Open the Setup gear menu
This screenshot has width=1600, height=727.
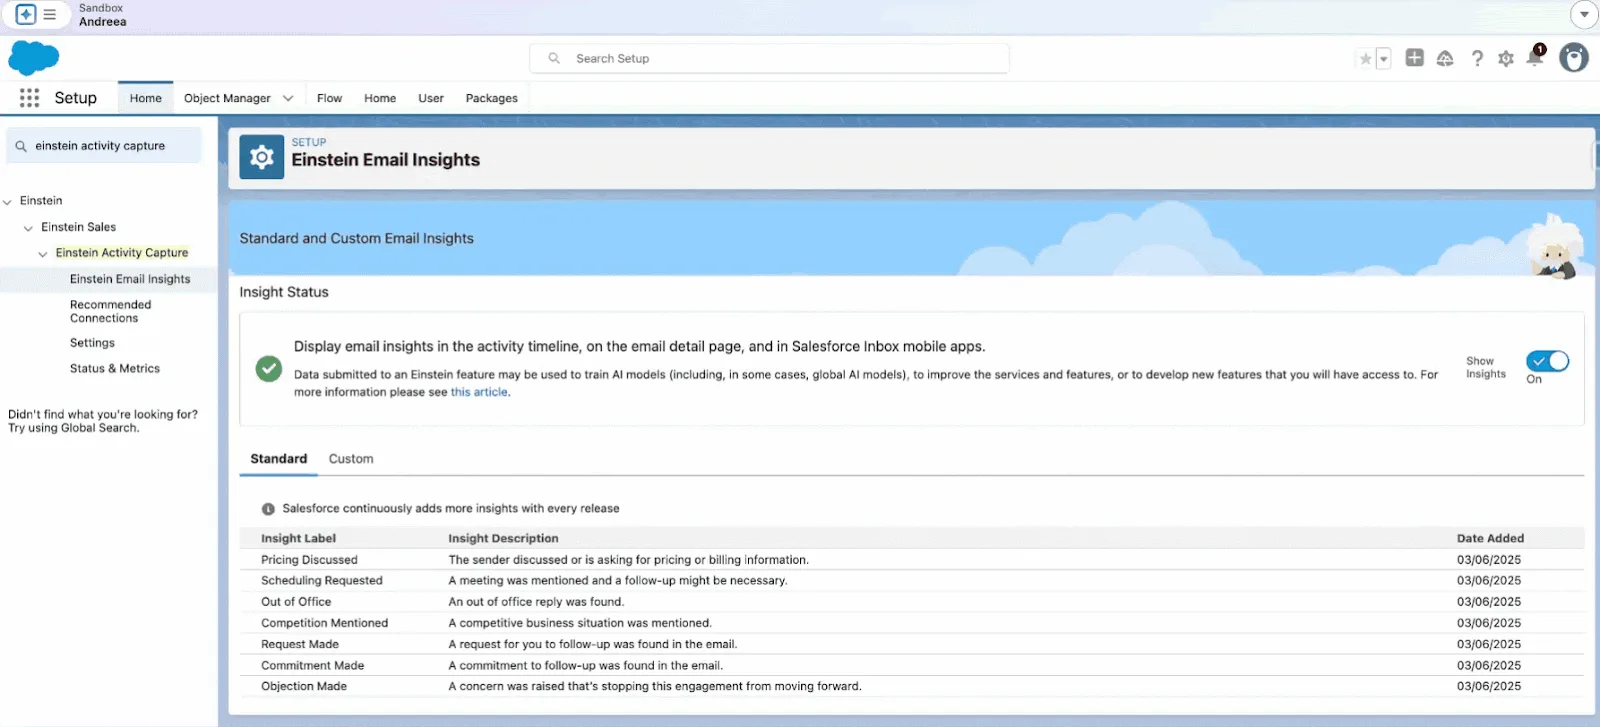(1506, 59)
